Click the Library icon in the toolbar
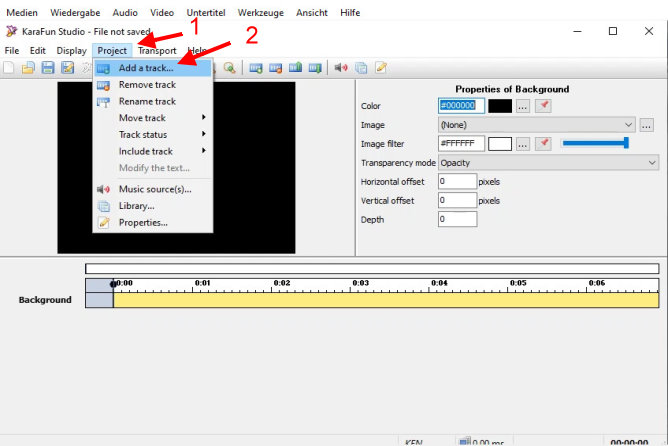 click(360, 68)
